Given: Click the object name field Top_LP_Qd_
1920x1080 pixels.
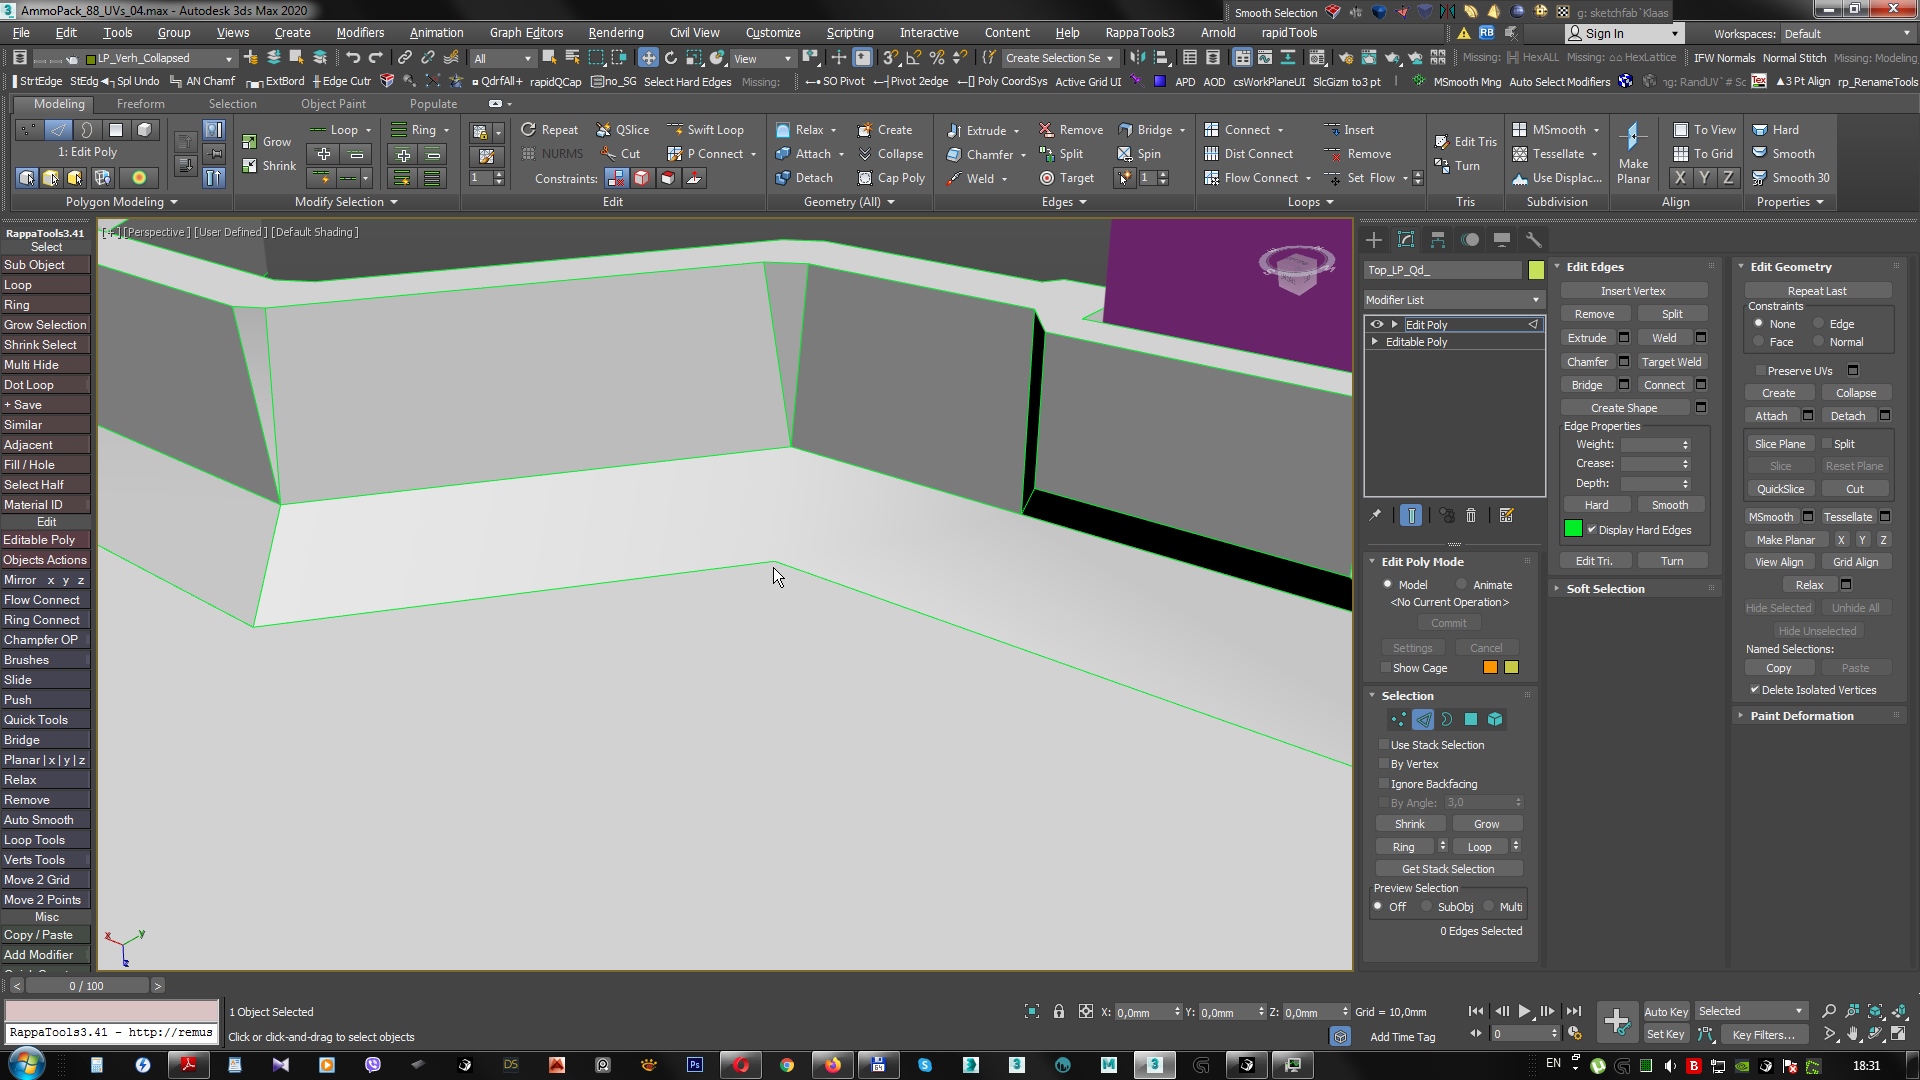Looking at the screenshot, I should pos(1442,270).
